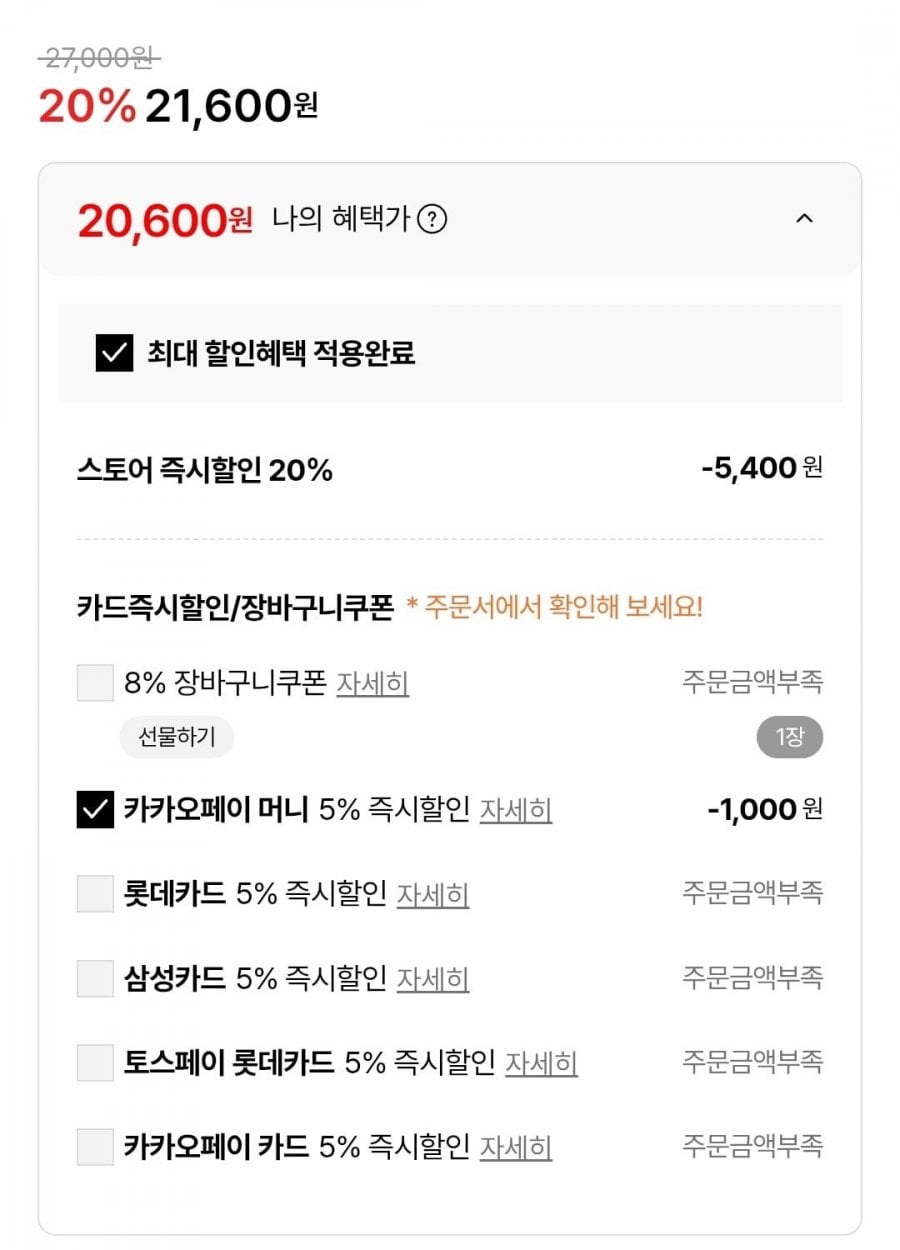View 자세히 details for 삼성카드
The height and width of the screenshot is (1250, 900).
coord(433,978)
